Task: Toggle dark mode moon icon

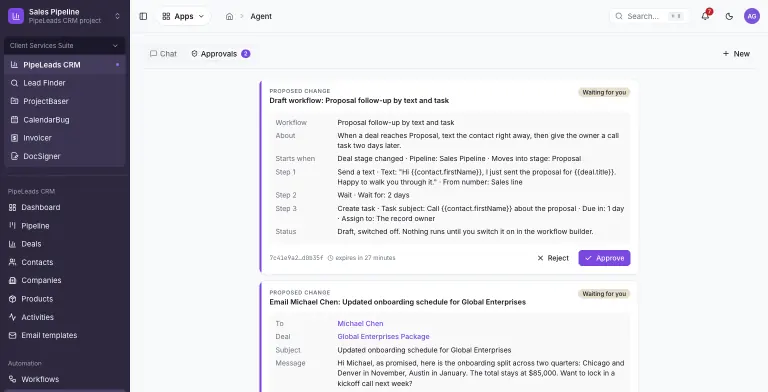Action: pos(729,16)
